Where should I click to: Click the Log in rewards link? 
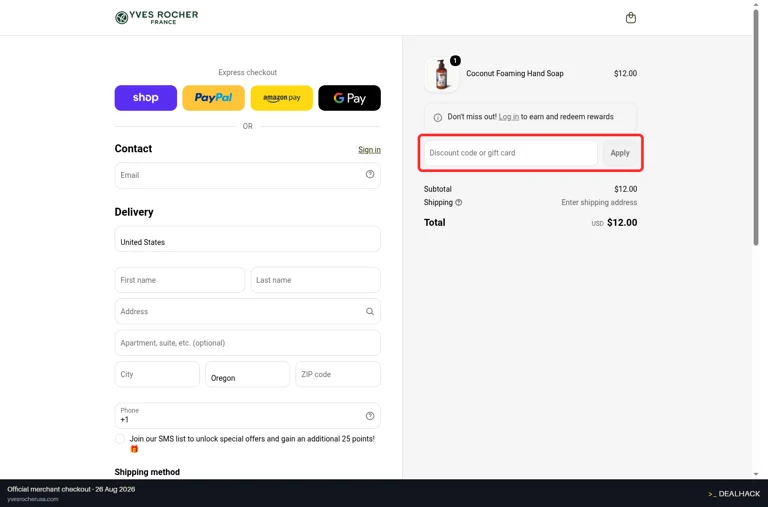tap(508, 117)
